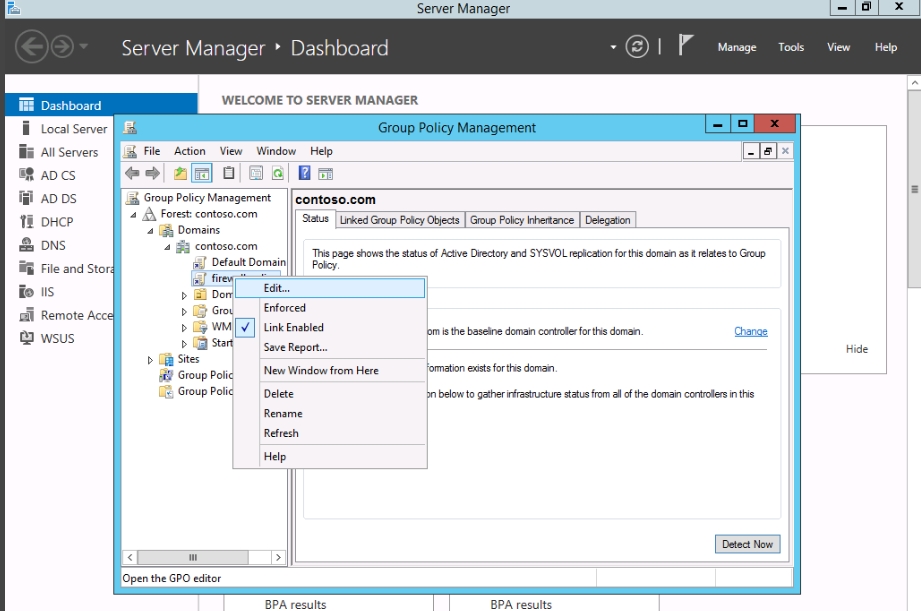Select the Status tab
The height and width of the screenshot is (611, 921).
(x=315, y=219)
